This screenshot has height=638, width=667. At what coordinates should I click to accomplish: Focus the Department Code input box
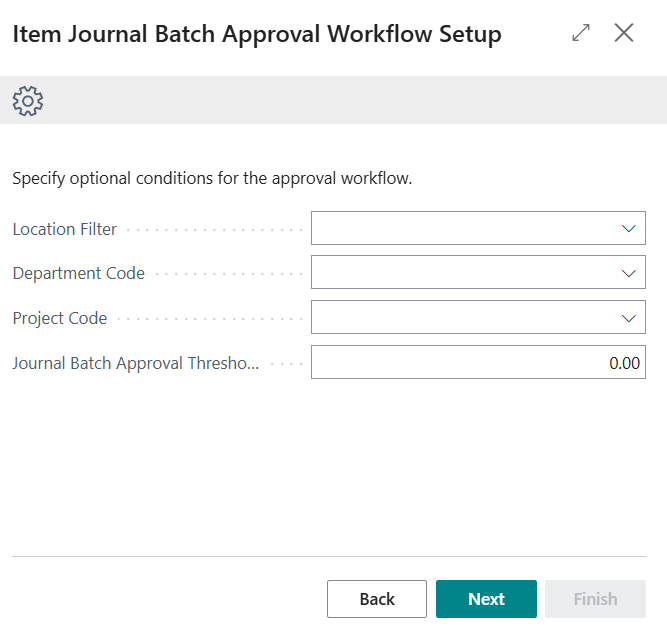point(460,273)
